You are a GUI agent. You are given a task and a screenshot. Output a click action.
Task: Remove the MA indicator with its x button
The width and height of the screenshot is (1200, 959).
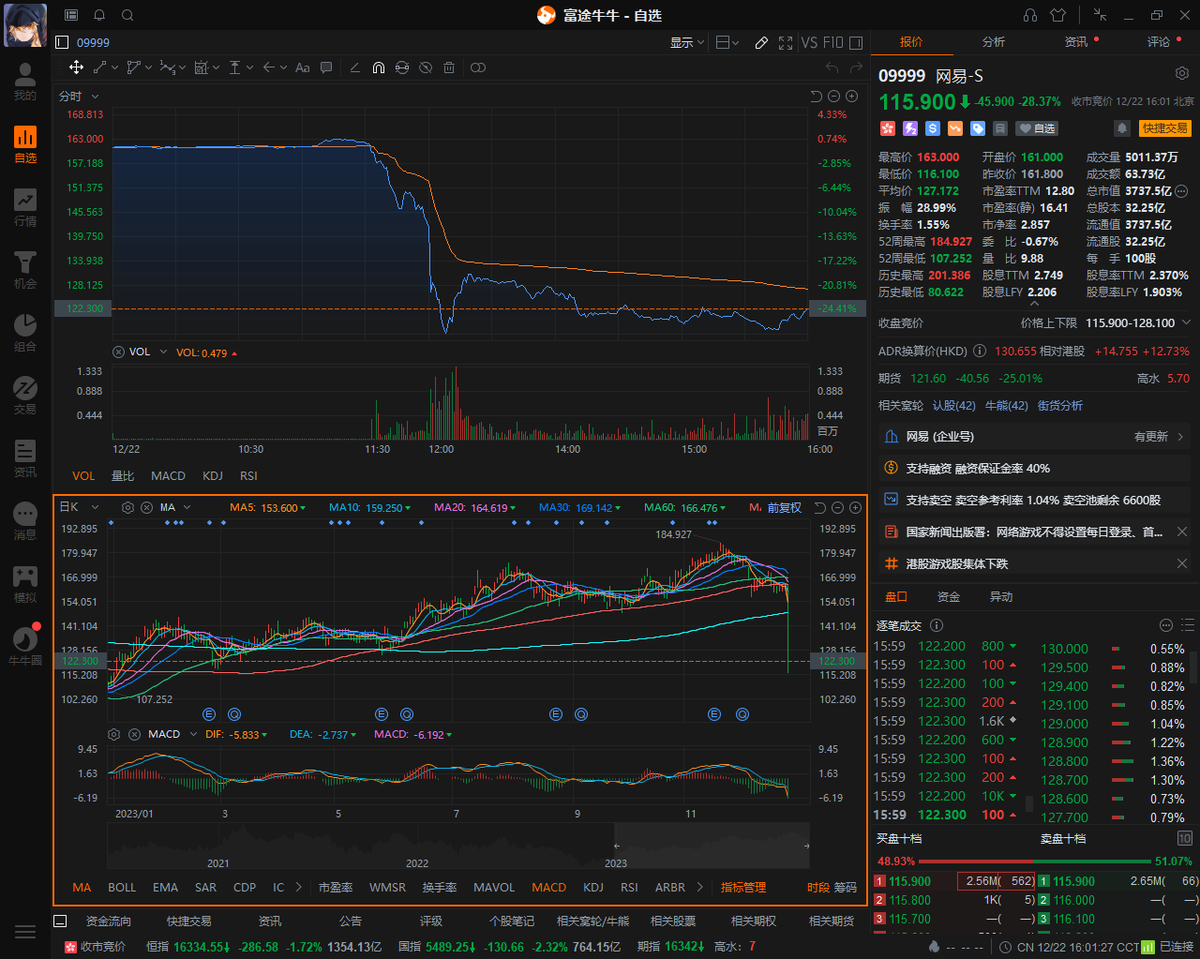coord(146,508)
